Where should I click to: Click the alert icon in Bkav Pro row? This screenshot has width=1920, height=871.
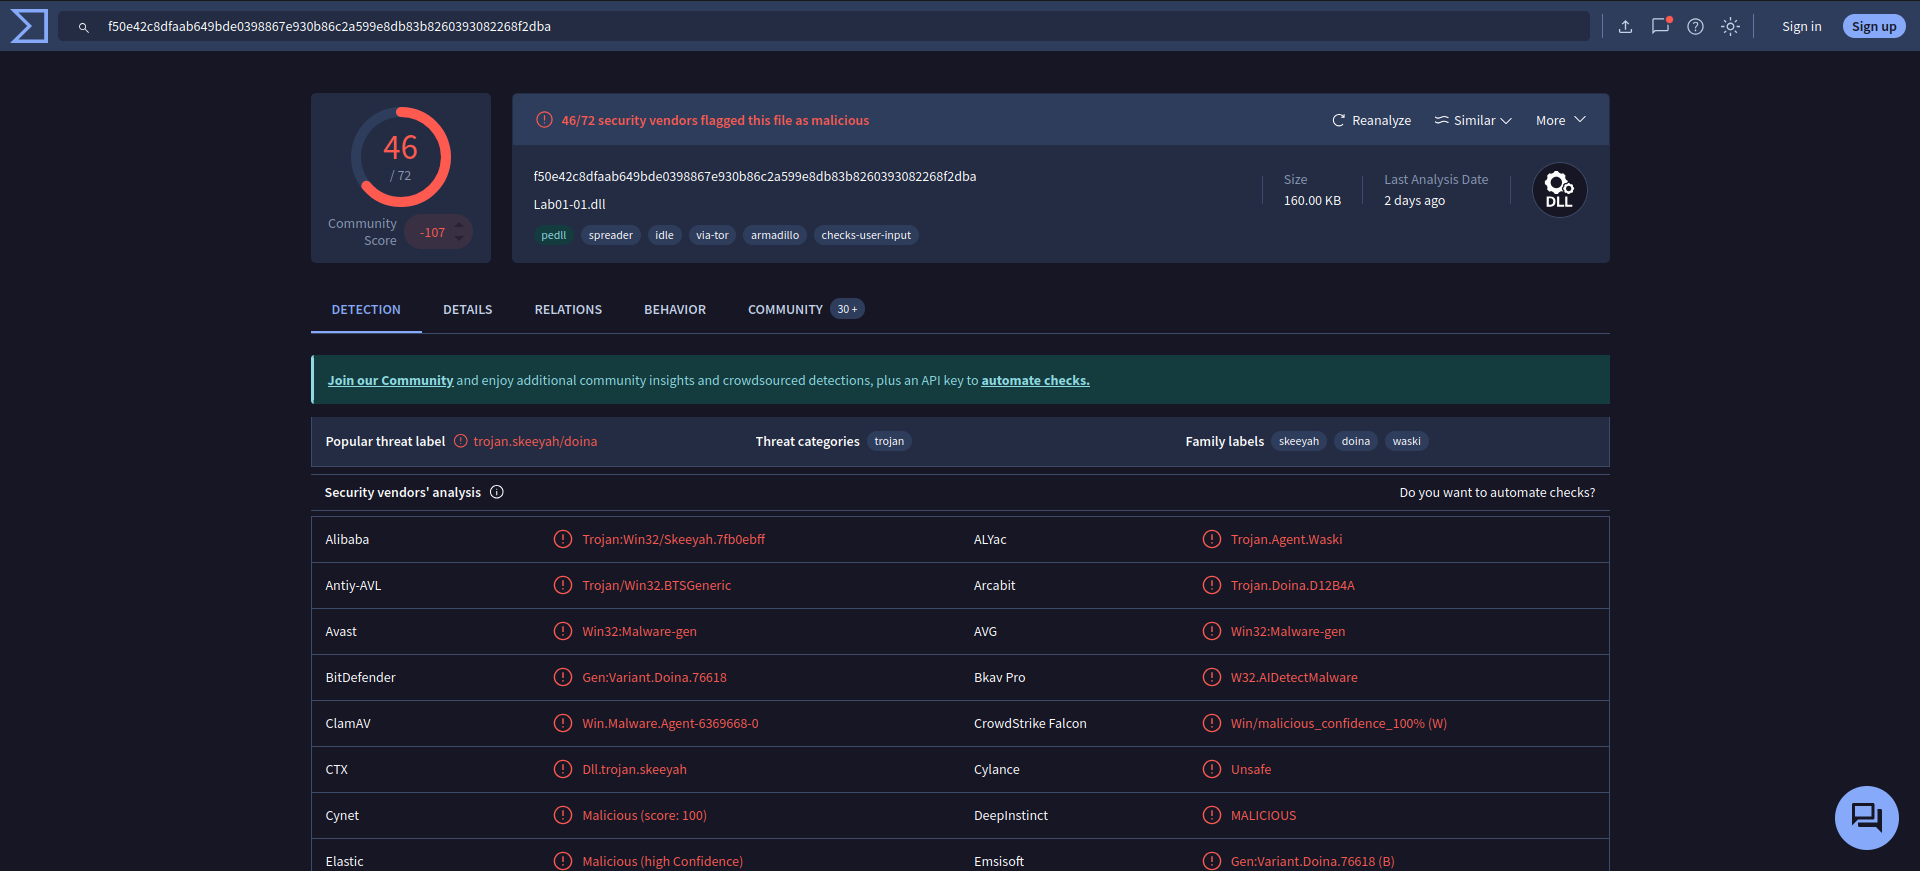(x=1211, y=677)
